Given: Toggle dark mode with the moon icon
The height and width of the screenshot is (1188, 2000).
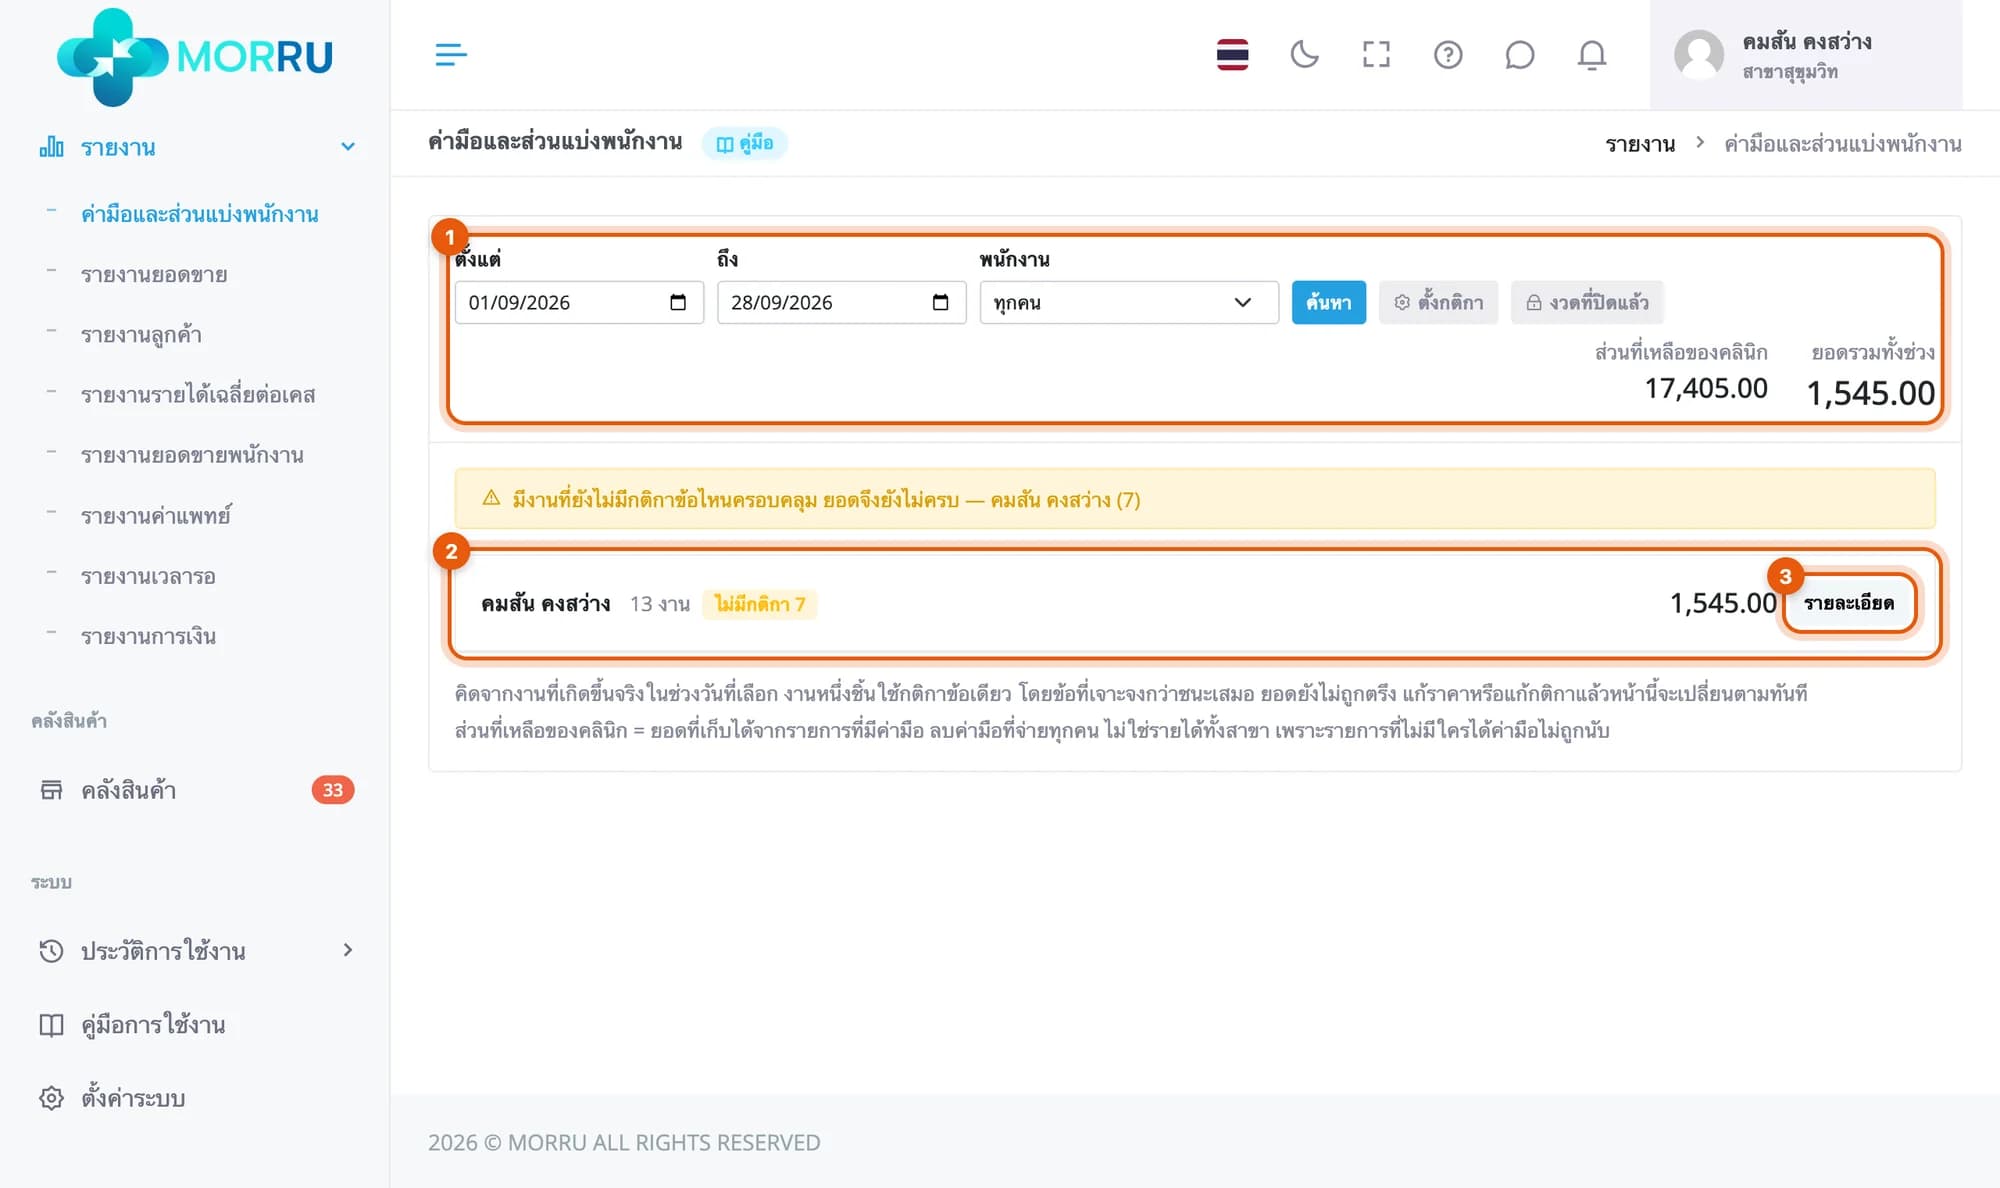Looking at the screenshot, I should click(1304, 54).
